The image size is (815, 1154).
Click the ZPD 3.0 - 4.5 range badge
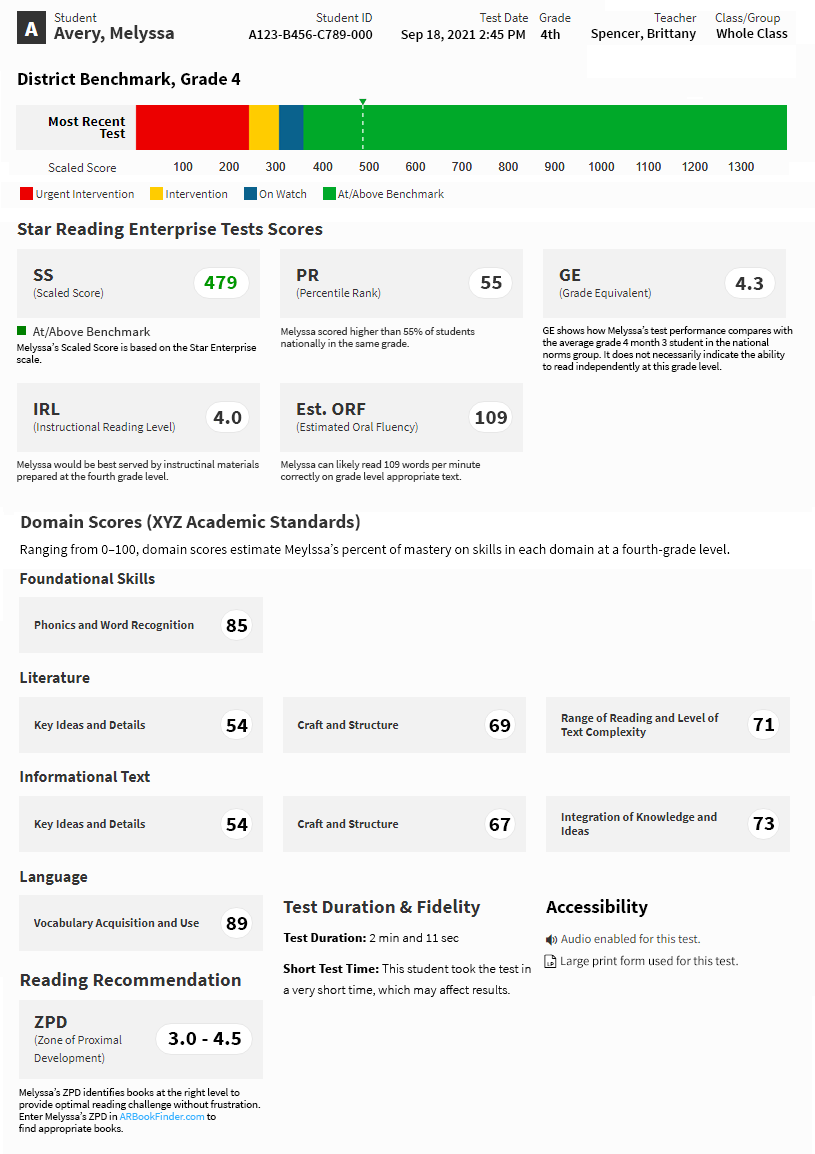click(205, 1039)
